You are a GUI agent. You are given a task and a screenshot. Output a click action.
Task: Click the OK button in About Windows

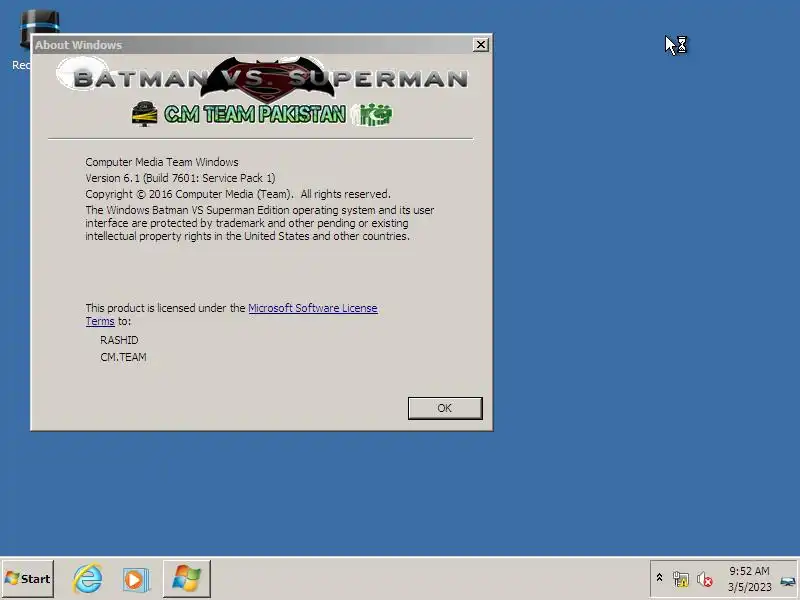coord(445,408)
